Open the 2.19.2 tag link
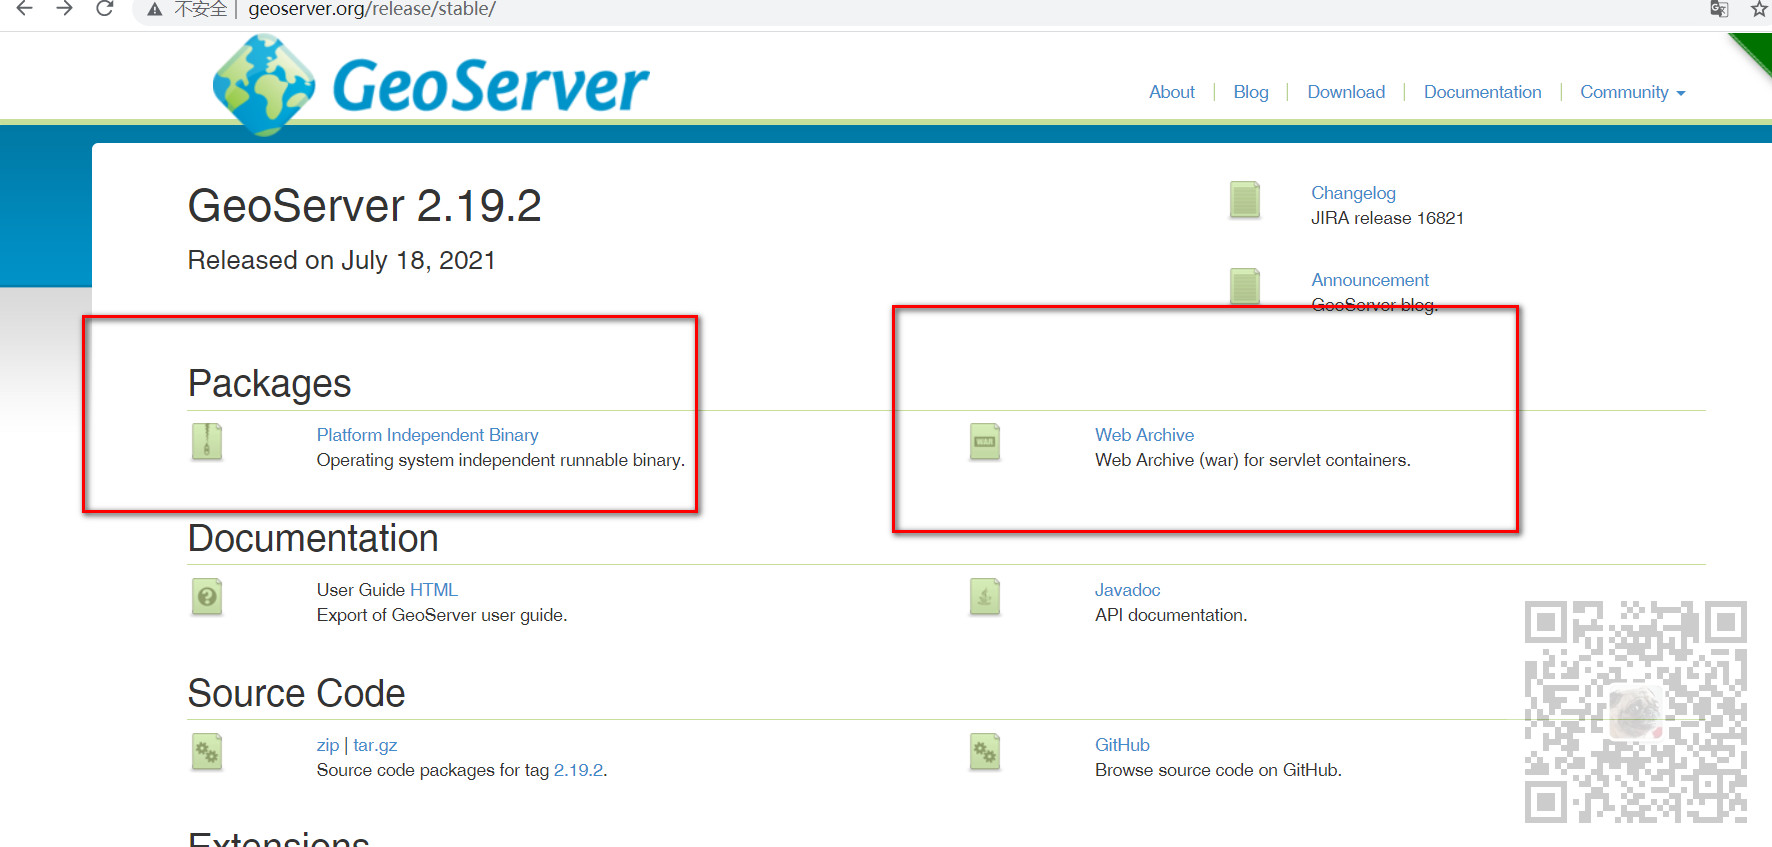1772x847 pixels. [x=578, y=770]
